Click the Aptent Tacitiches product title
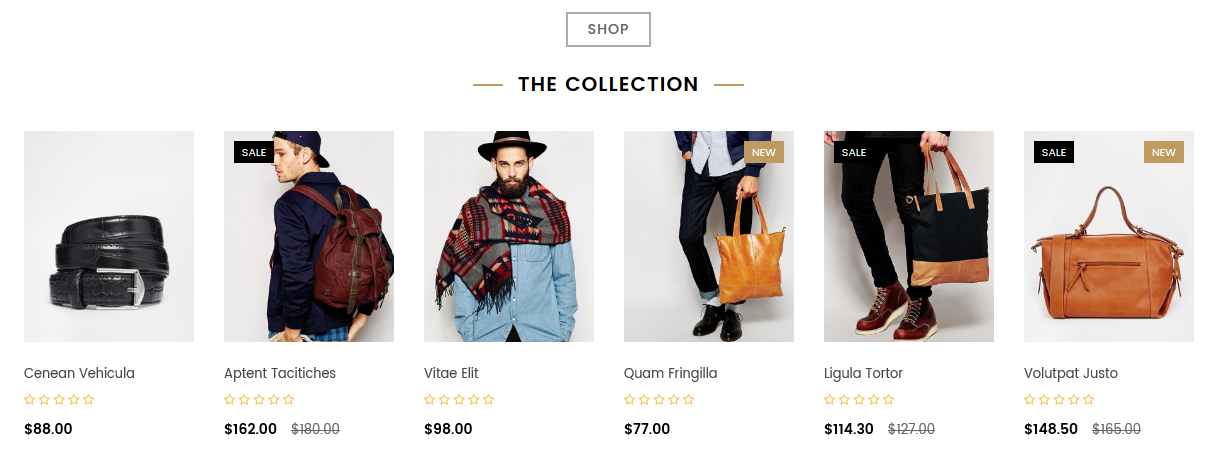Screen dimensions: 1218x467 coord(280,373)
